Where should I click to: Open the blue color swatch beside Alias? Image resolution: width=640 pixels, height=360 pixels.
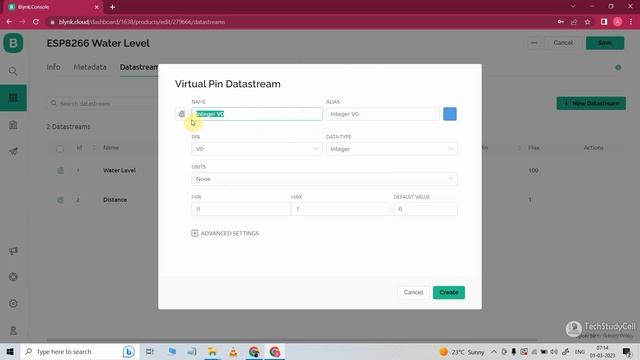click(x=450, y=114)
